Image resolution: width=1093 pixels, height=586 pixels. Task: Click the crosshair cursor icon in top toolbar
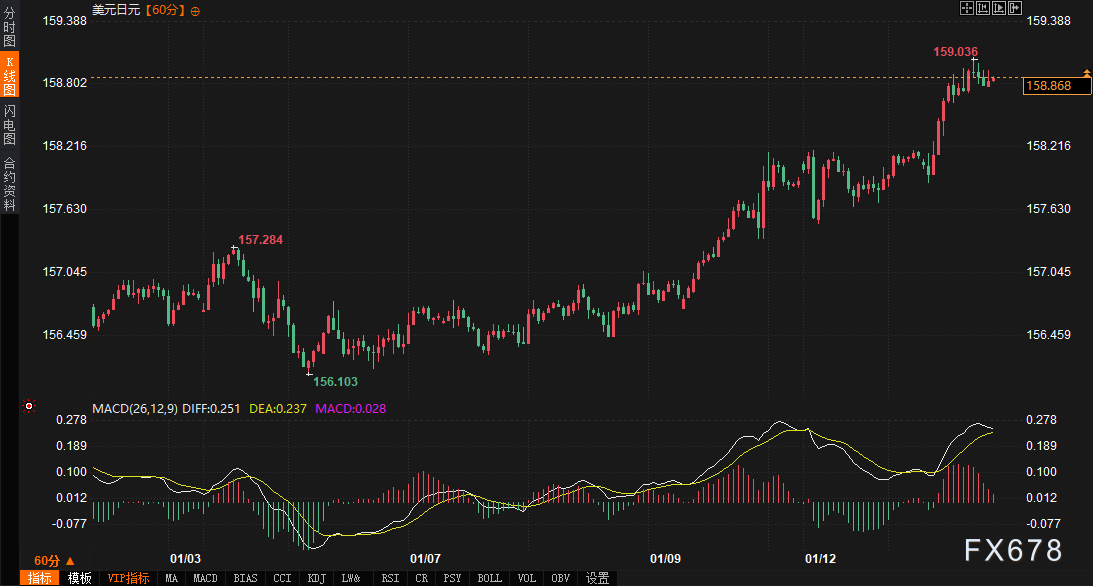(966, 8)
